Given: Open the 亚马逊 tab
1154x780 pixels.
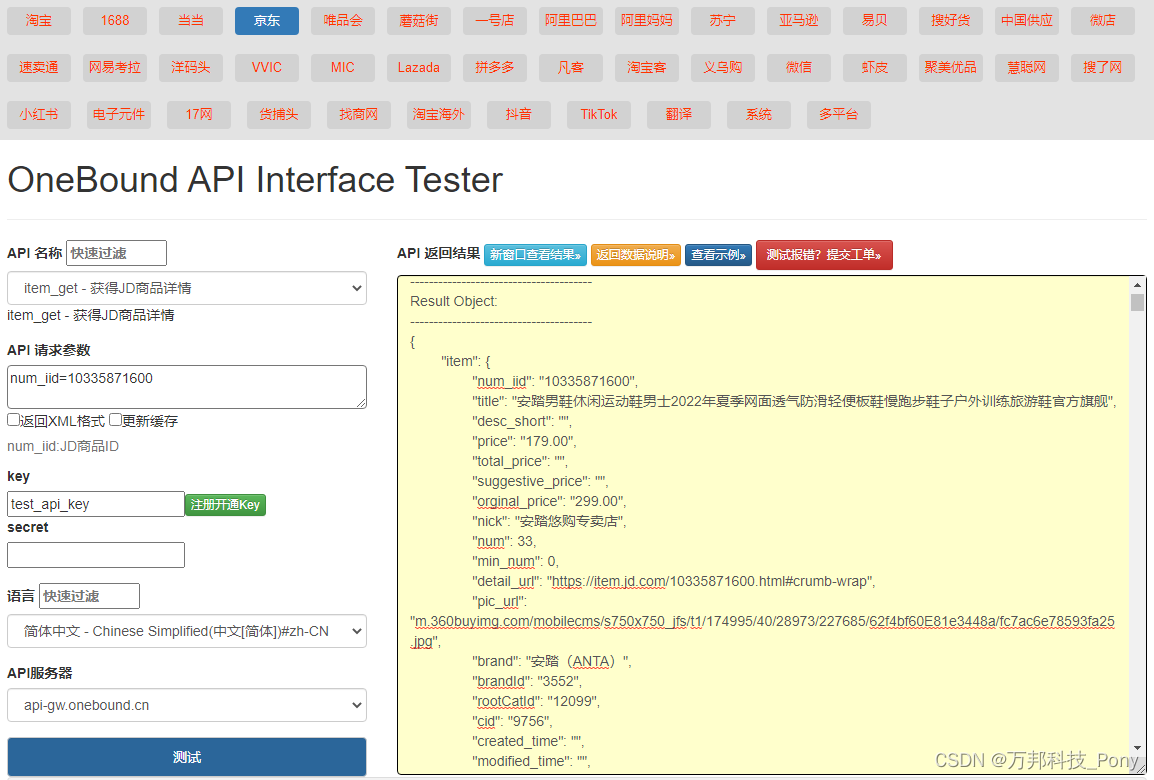Looking at the screenshot, I should pos(799,21).
